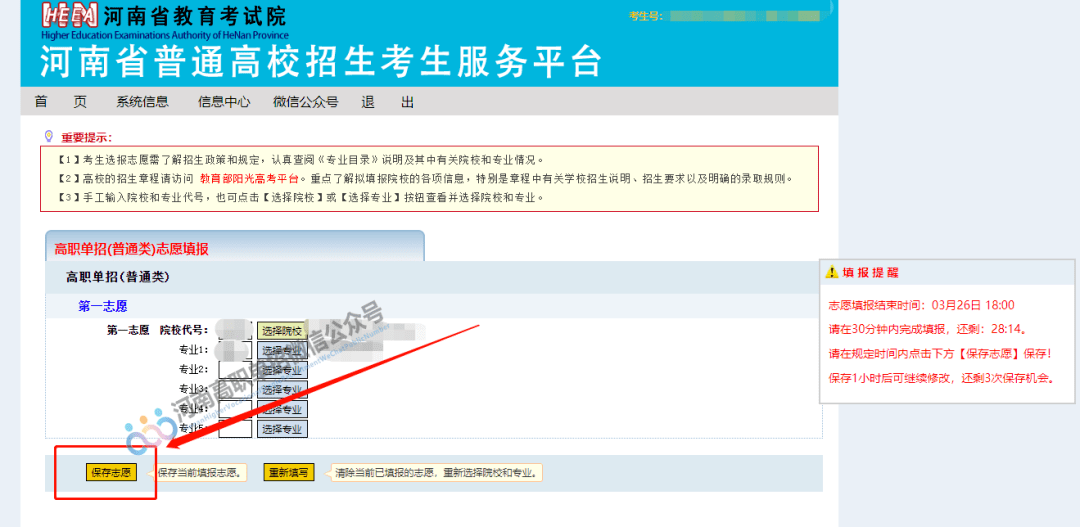The height and width of the screenshot is (527, 1080).
Task: Click 选择专业 button for 专业4
Action: point(282,409)
